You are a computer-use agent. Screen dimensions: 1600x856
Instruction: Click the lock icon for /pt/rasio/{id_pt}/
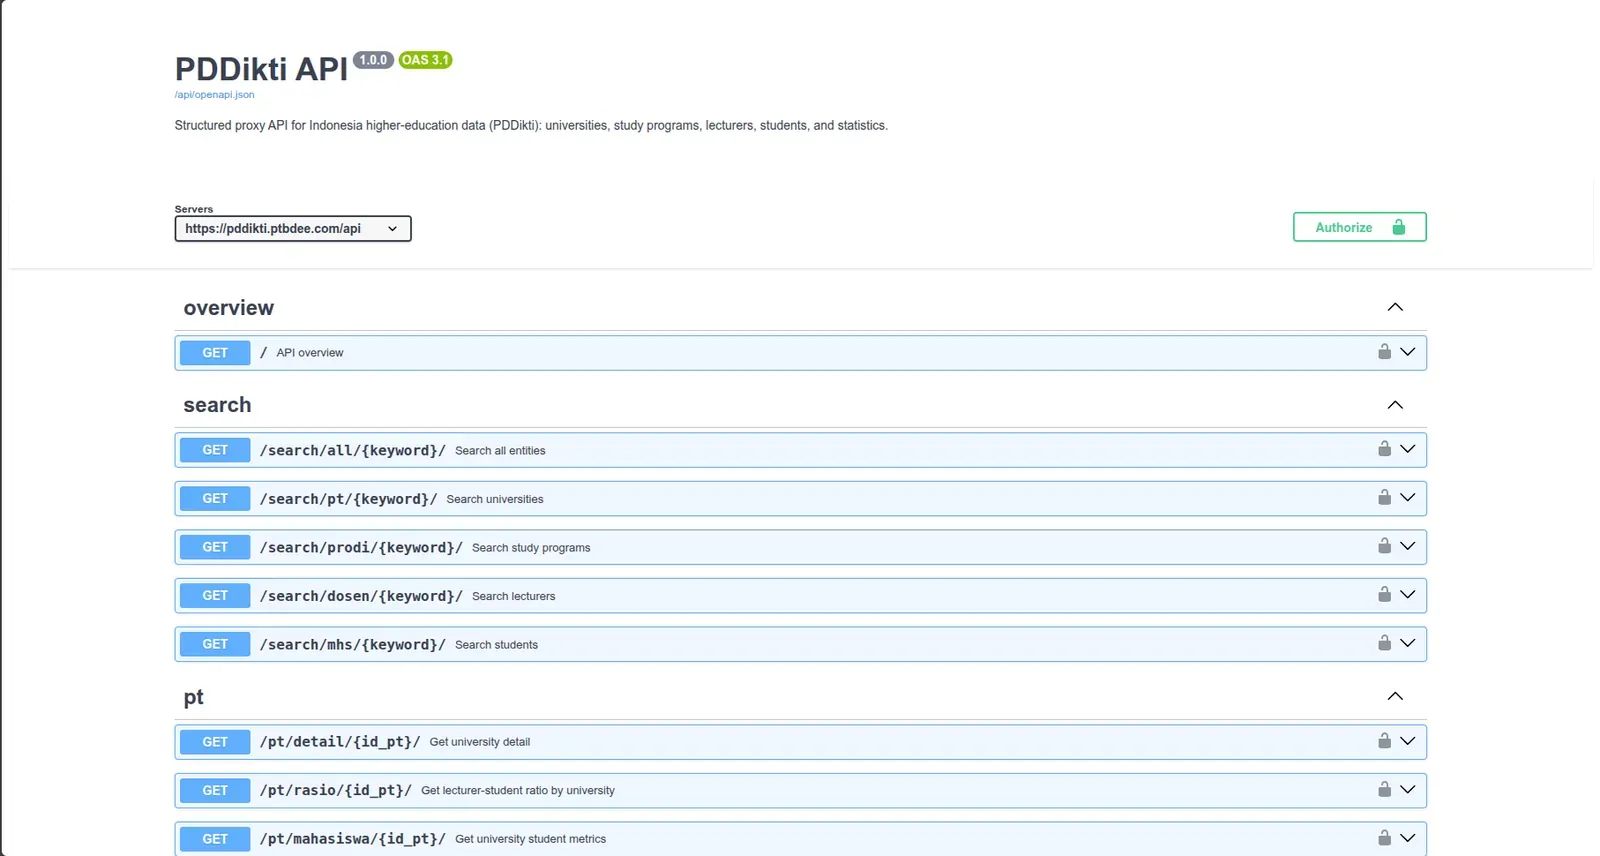[1384, 789]
